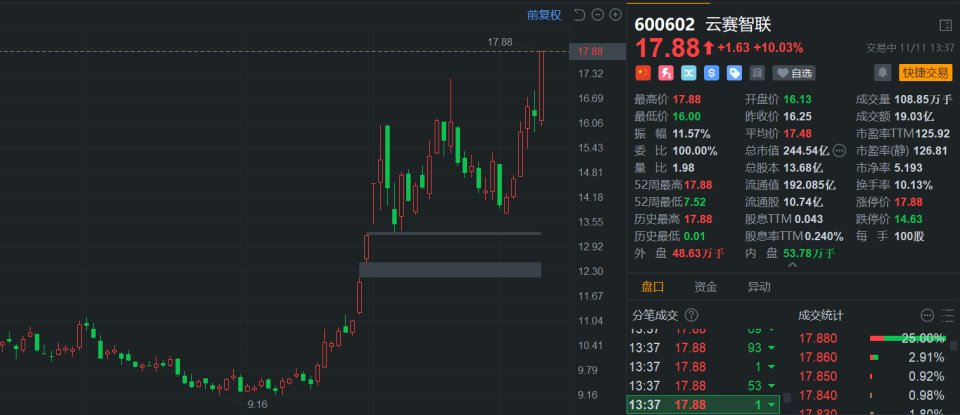Click the 股息率TTM 0.240% value
Image resolution: width=960 pixels, height=415 pixels.
coord(824,236)
